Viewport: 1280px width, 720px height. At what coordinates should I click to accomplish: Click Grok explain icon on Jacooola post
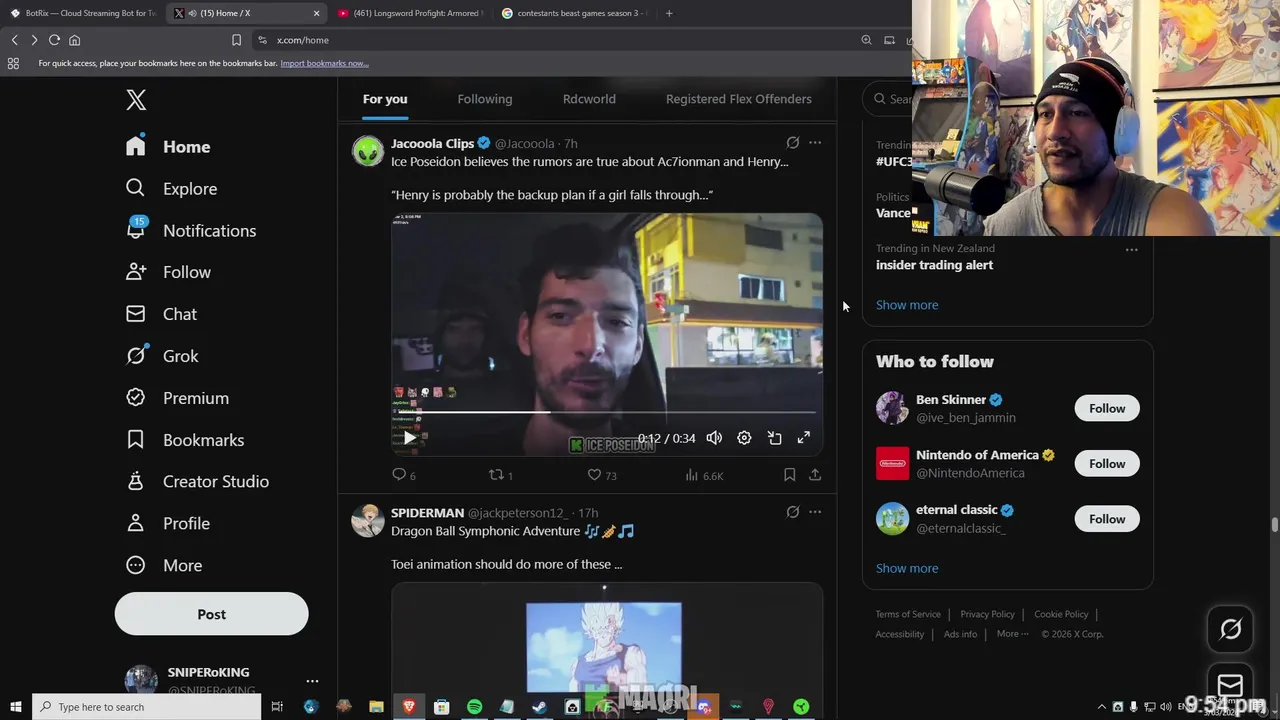793,143
